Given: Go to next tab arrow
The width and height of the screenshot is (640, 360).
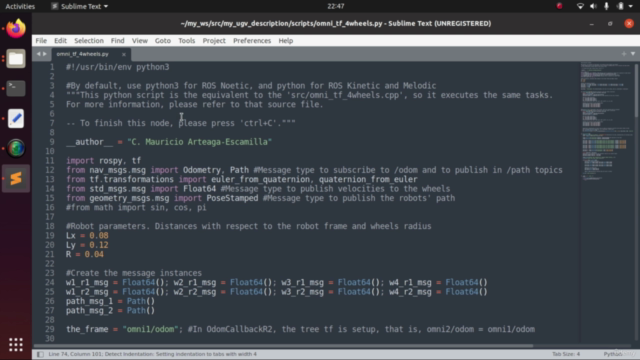Looking at the screenshot, I should point(44,54).
